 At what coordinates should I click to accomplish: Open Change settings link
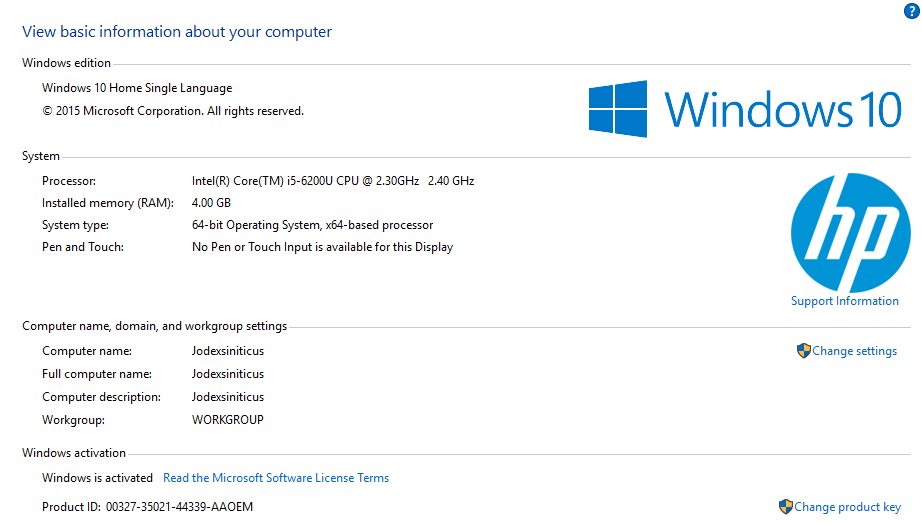pyautogui.click(x=854, y=351)
